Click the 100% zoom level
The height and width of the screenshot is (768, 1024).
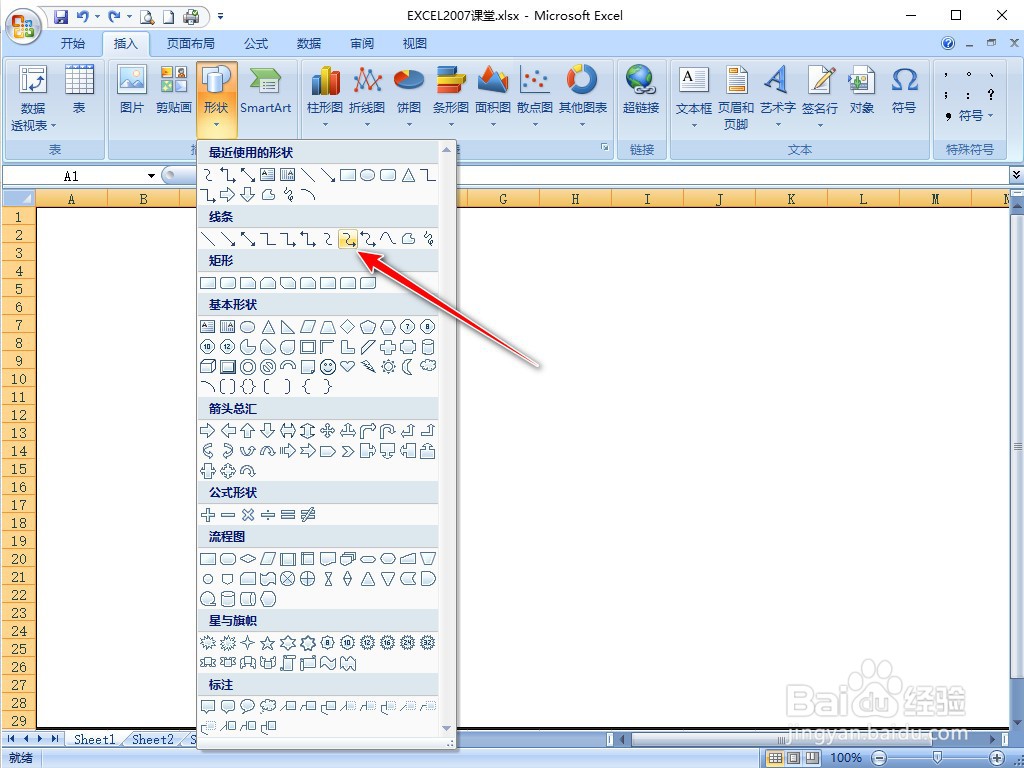[846, 758]
